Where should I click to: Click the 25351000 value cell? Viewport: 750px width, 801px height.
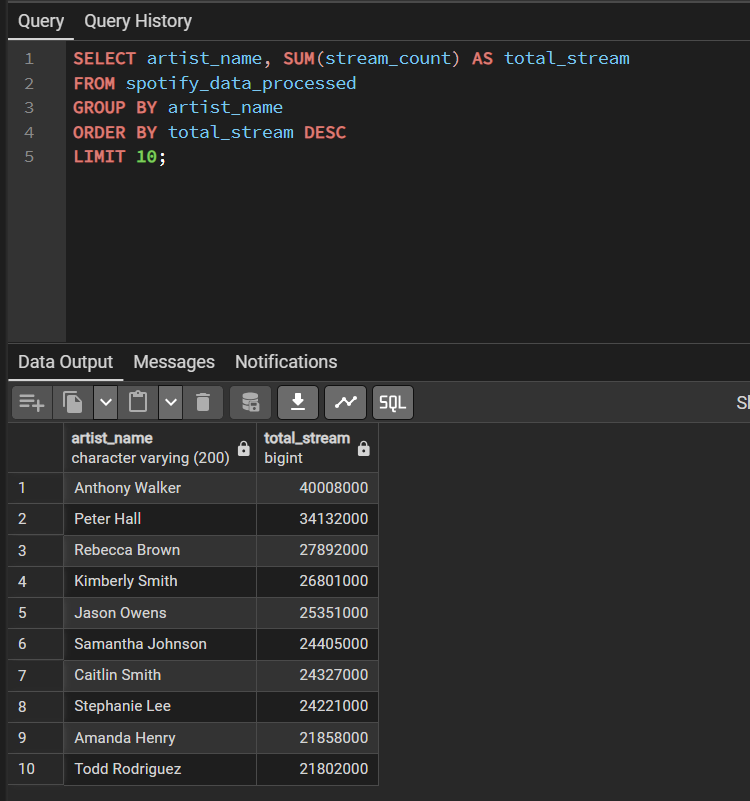317,613
